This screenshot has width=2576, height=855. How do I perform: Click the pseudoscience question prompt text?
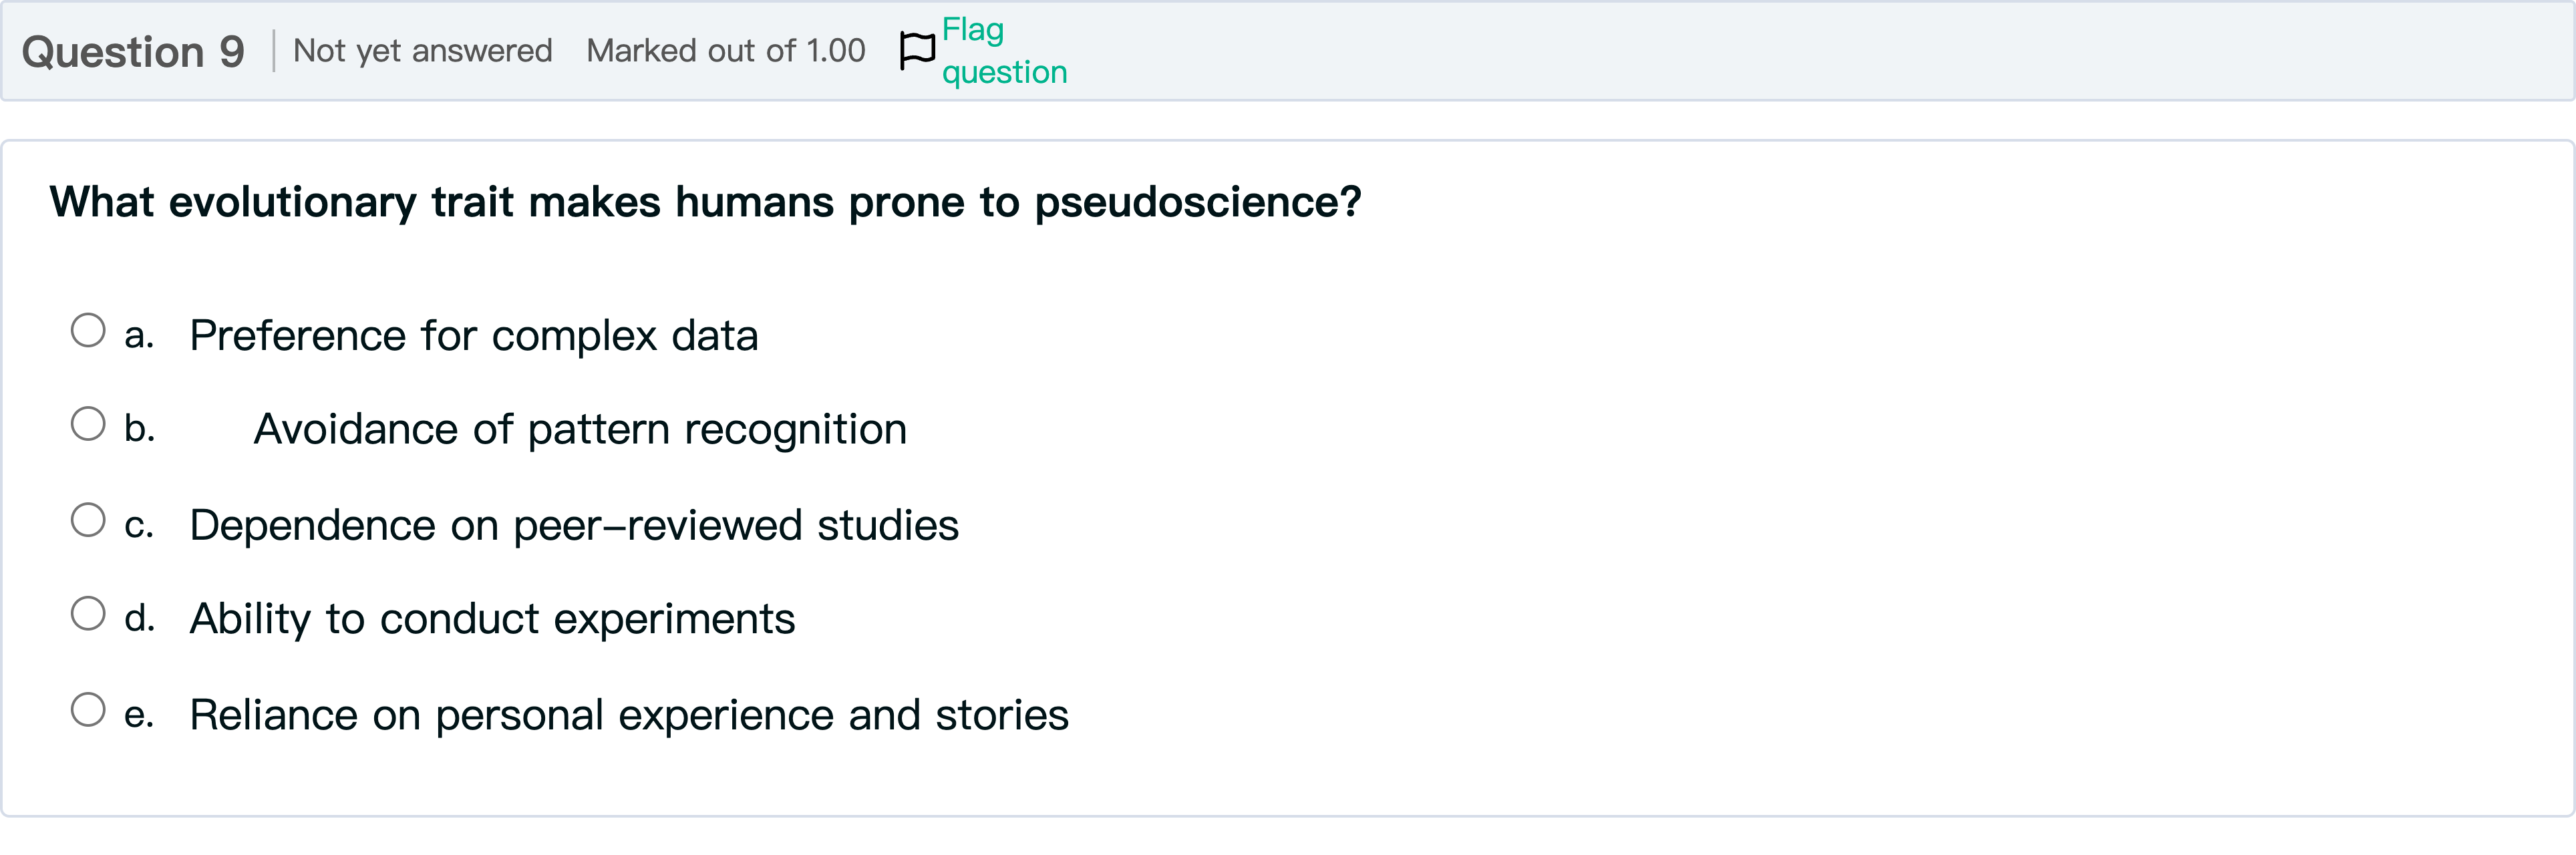[705, 203]
